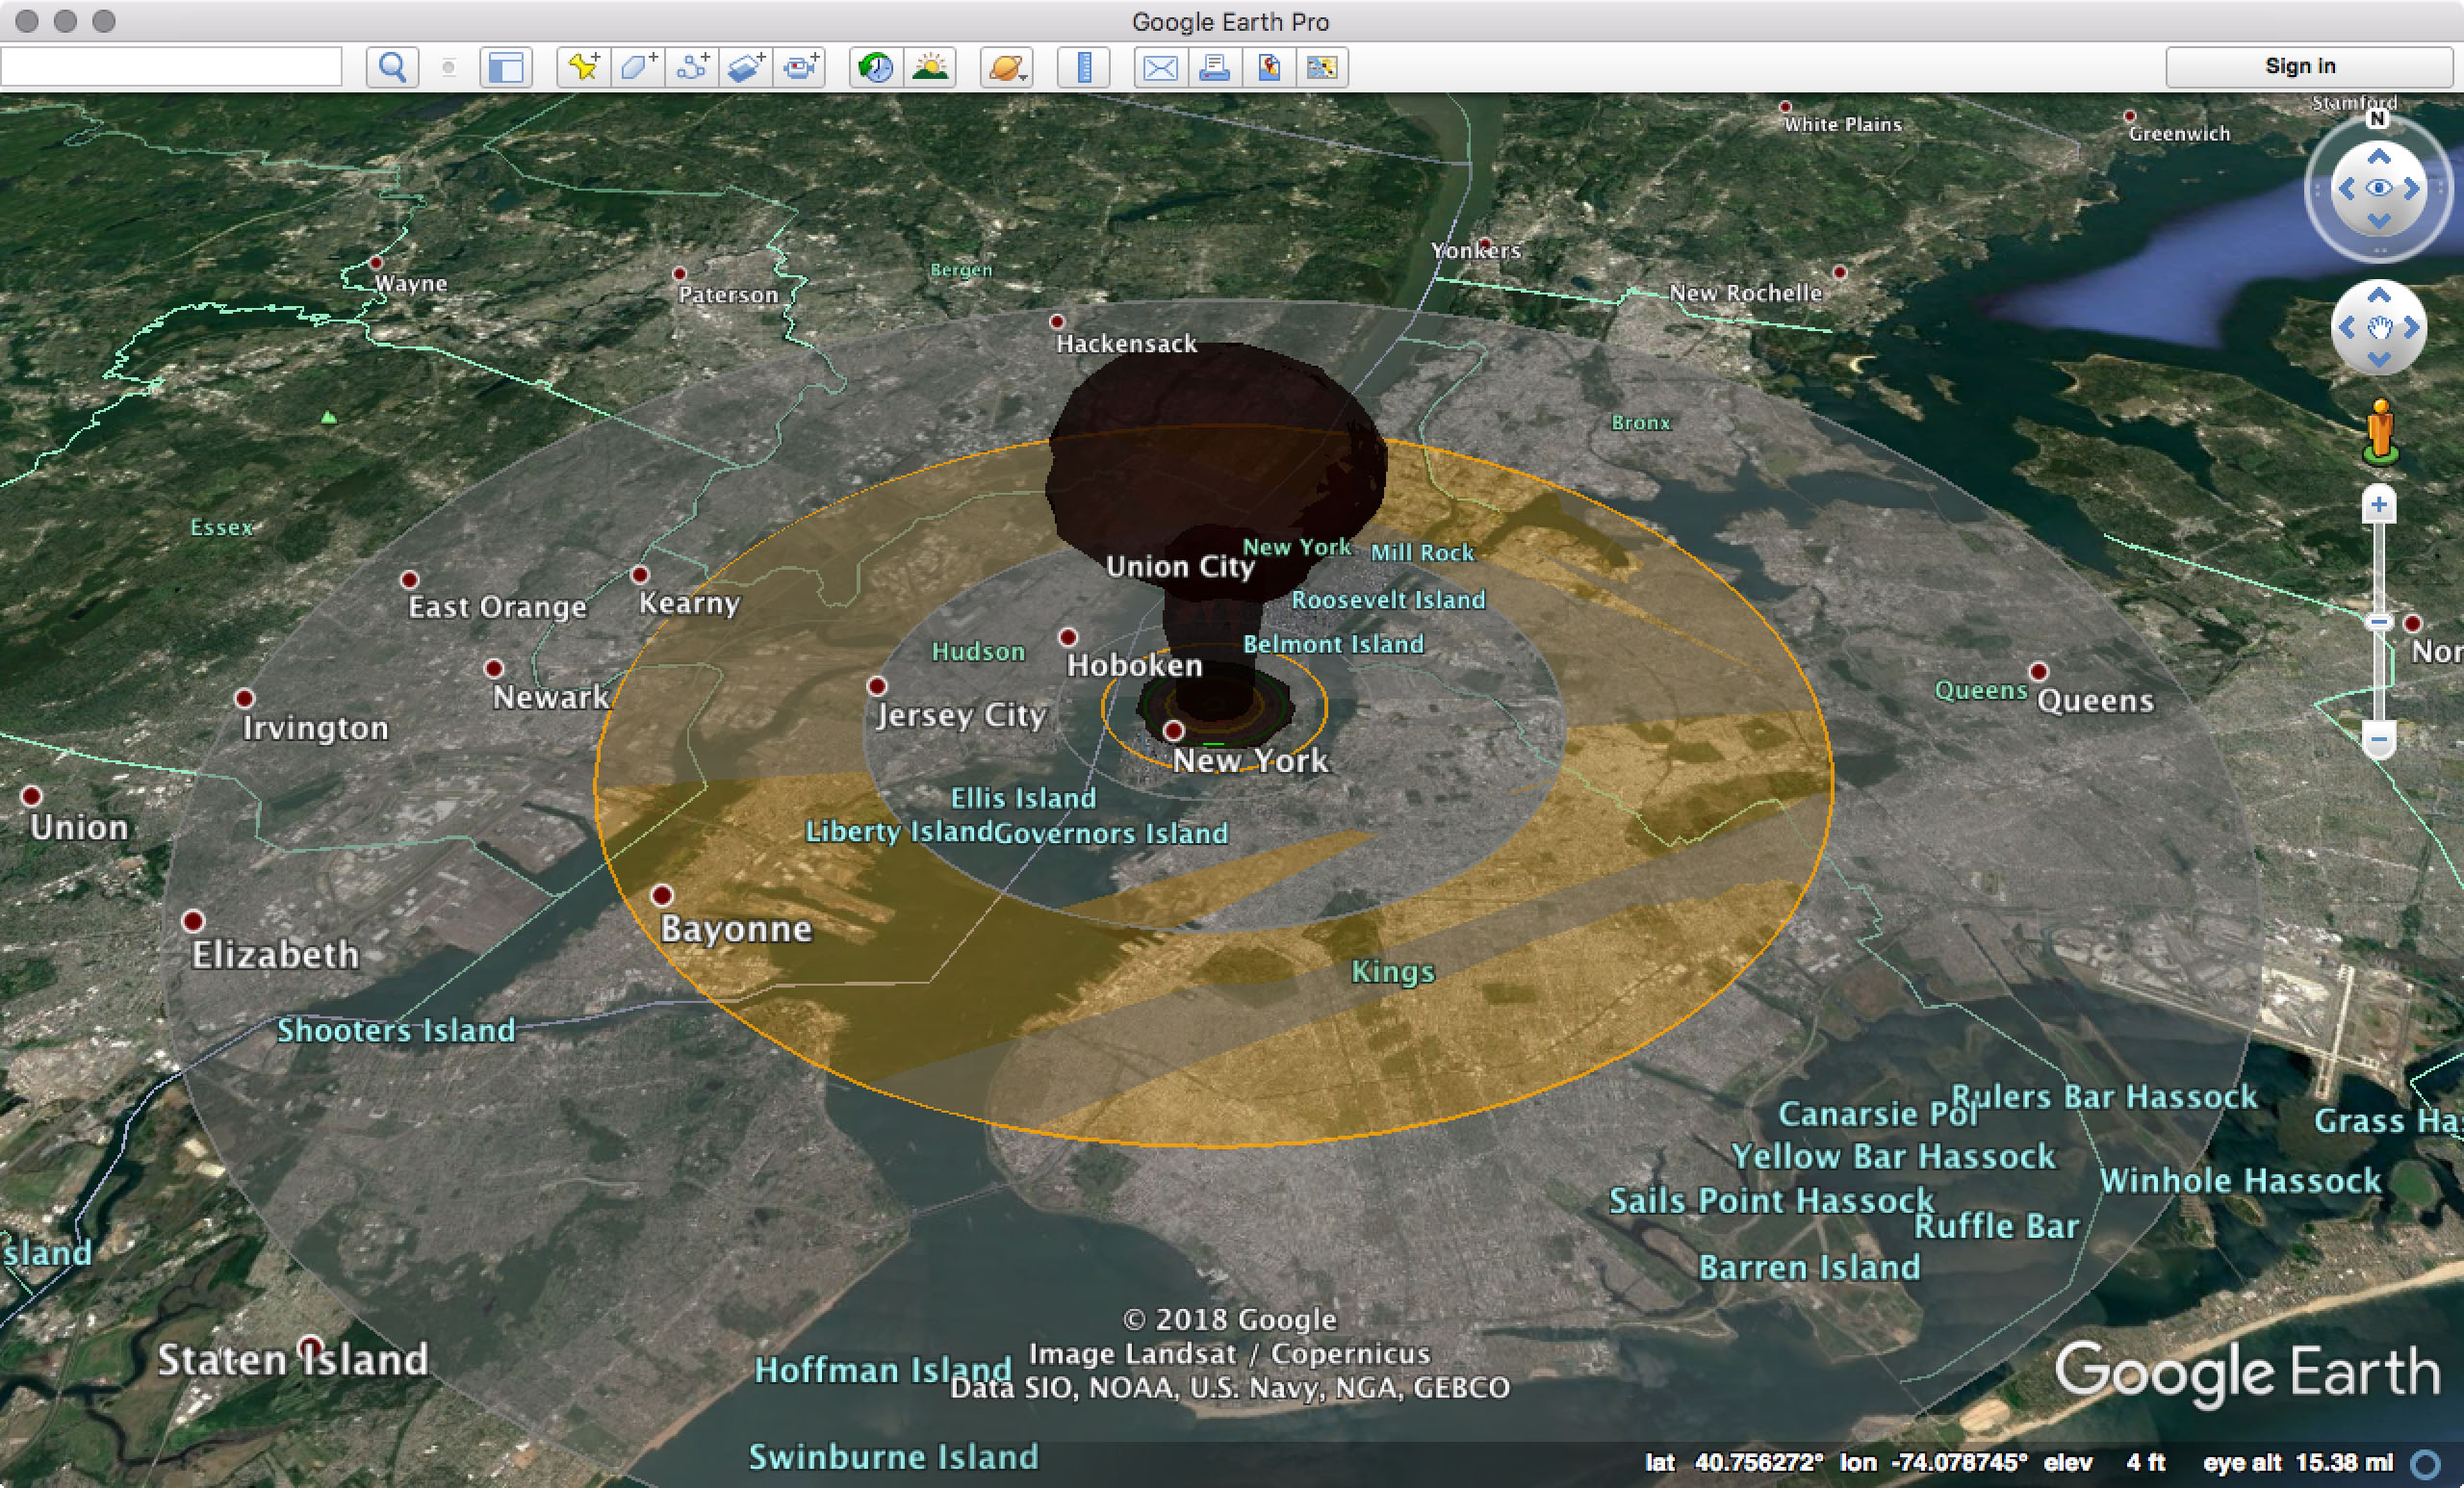Create a new path with the path tool

tap(692, 68)
